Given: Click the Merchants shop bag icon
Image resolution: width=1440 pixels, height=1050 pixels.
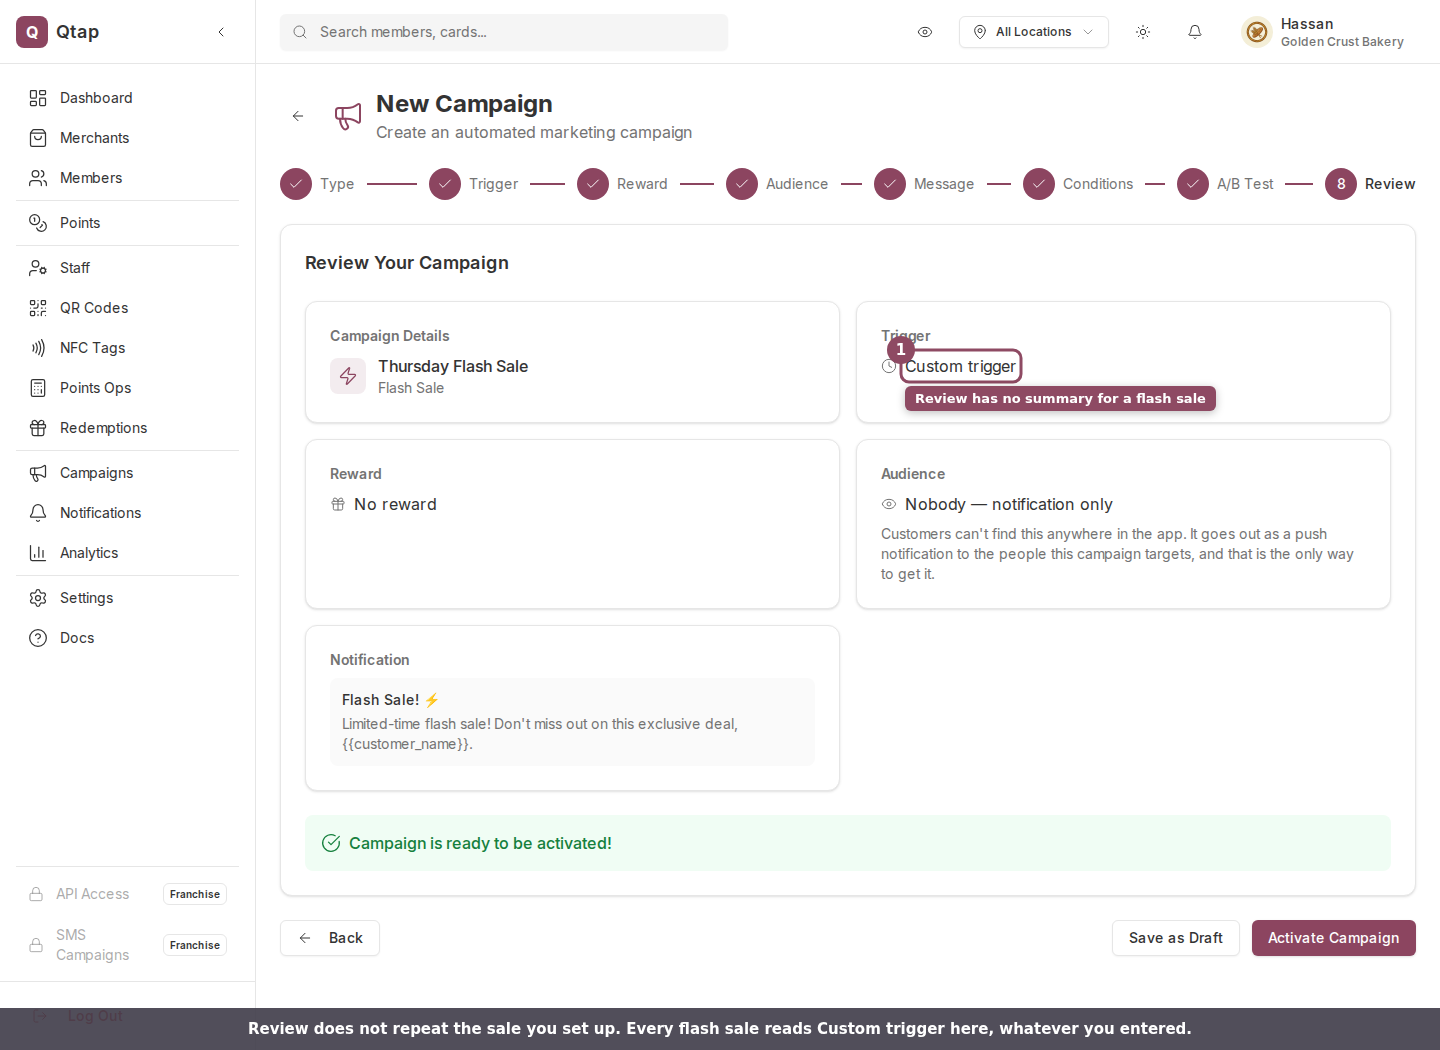Looking at the screenshot, I should pos(38,138).
